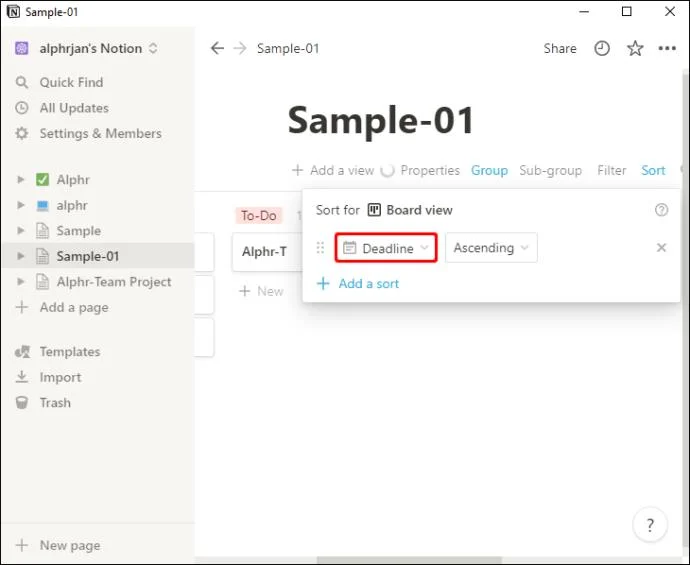The image size is (690, 565).
Task: Open page history clock icon
Action: [602, 48]
